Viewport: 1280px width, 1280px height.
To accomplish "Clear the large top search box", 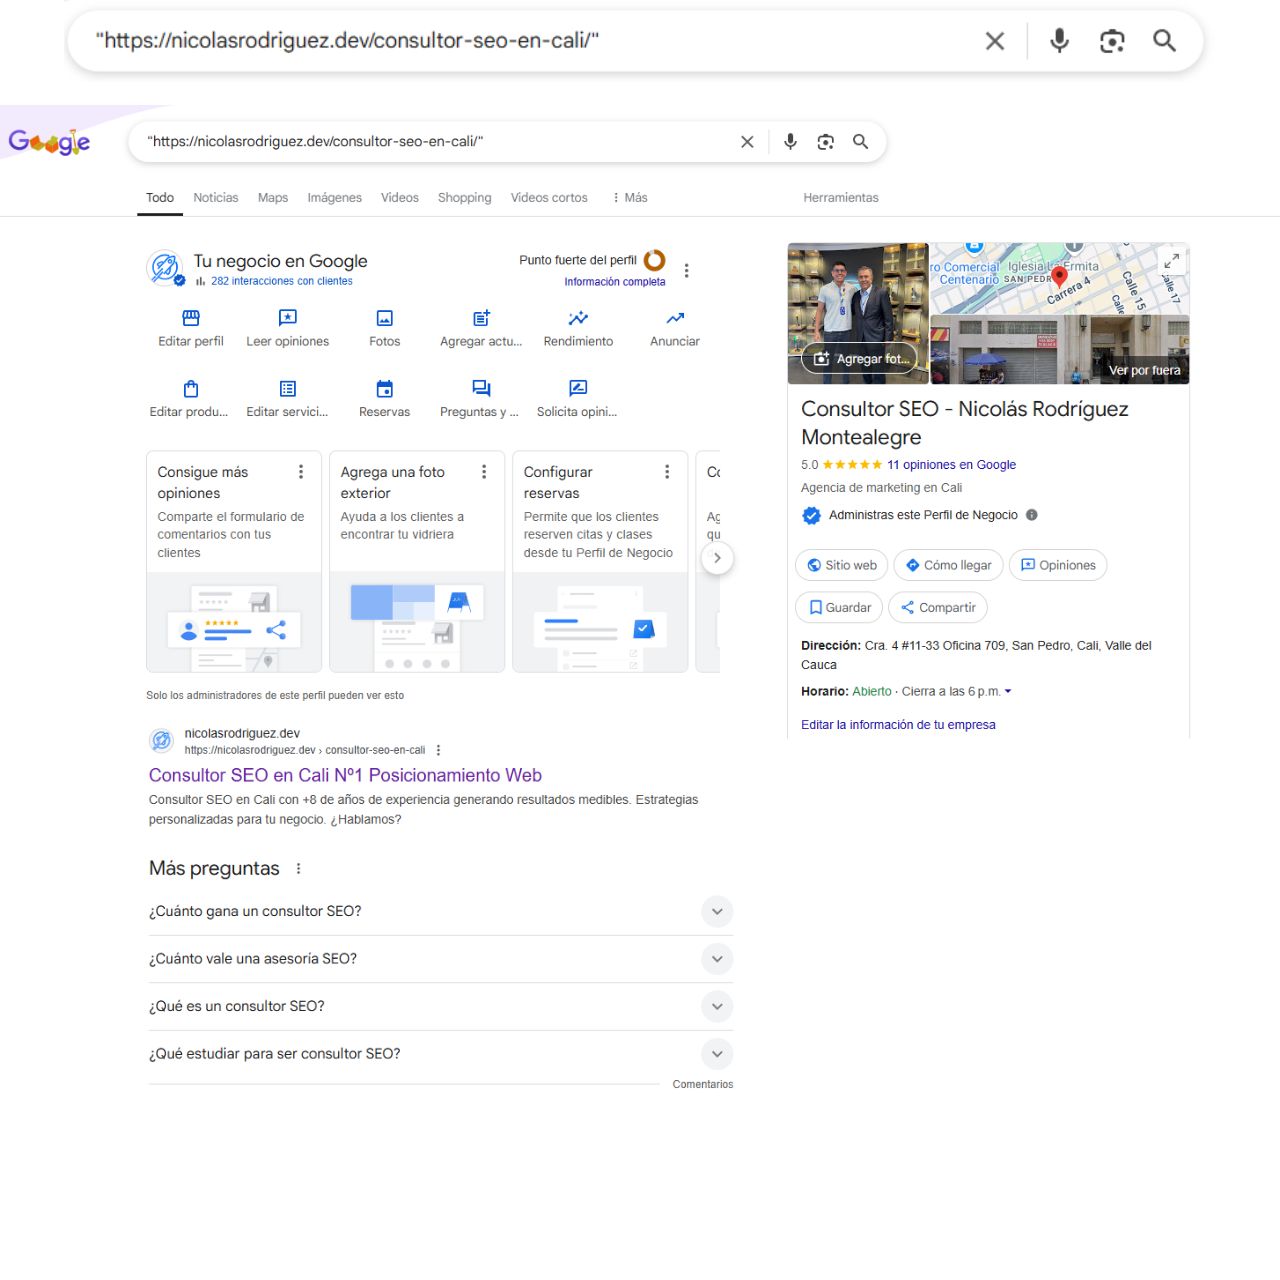I will pyautogui.click(x=995, y=41).
